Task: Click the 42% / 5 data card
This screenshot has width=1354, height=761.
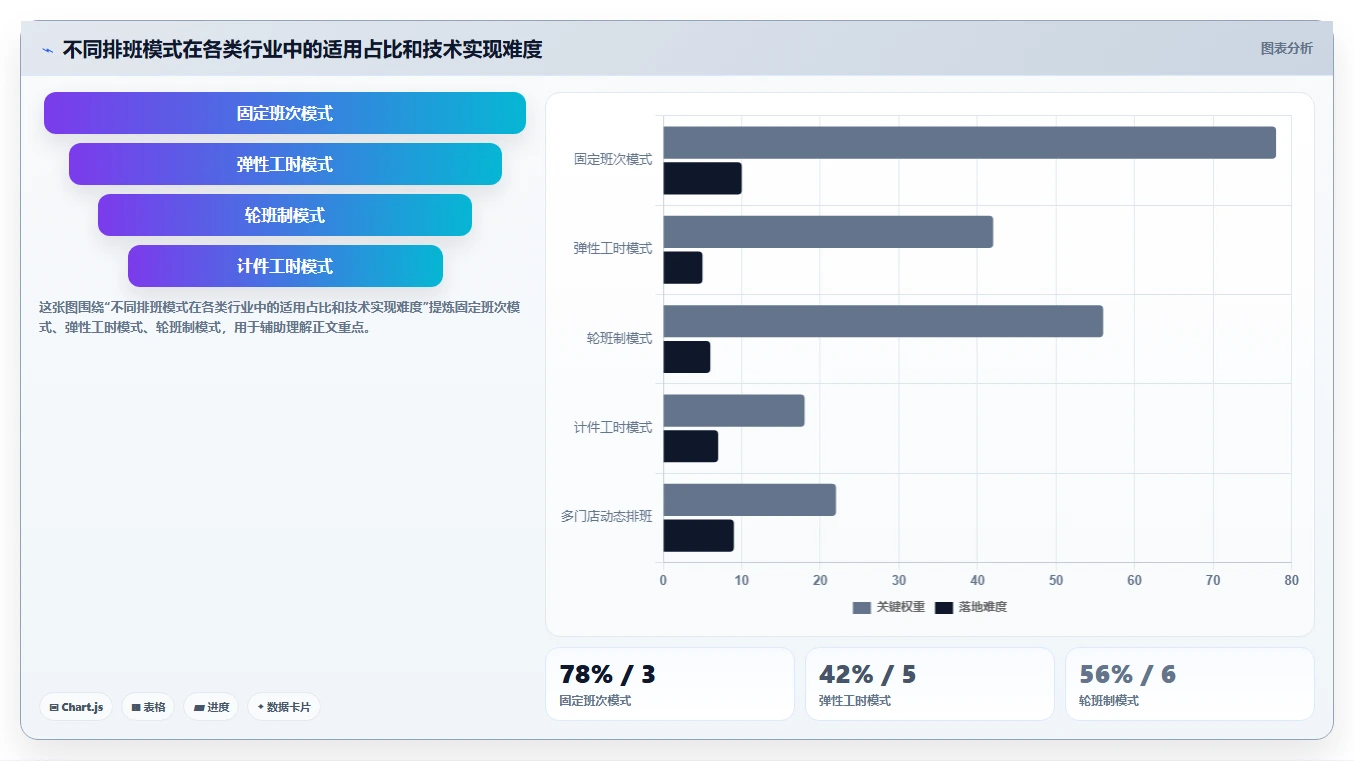Action: point(930,684)
